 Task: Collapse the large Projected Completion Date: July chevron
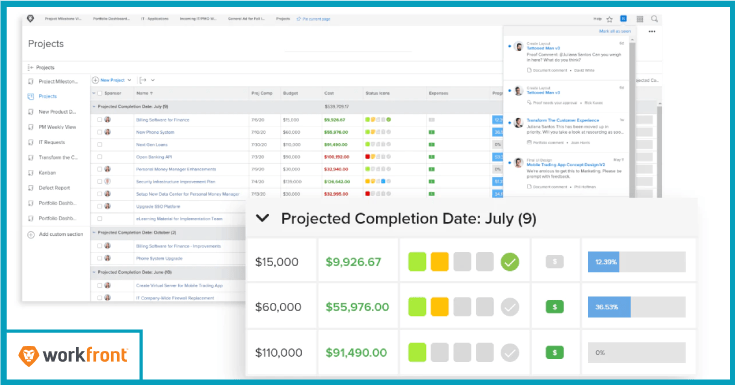click(x=262, y=218)
